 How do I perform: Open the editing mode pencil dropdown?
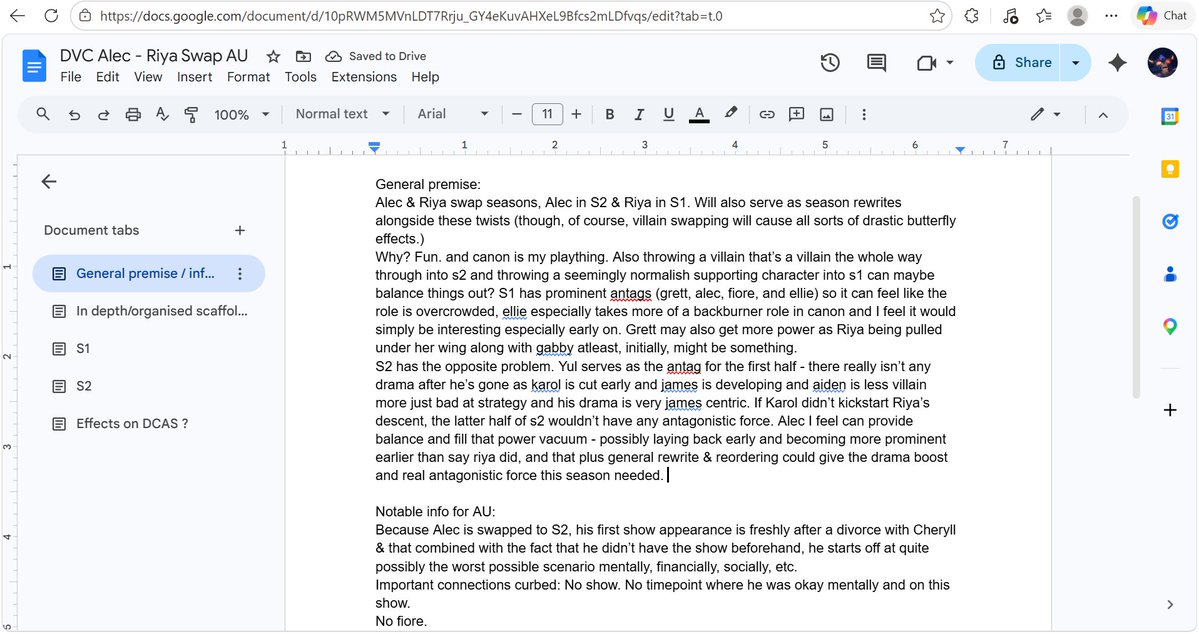click(x=1045, y=115)
